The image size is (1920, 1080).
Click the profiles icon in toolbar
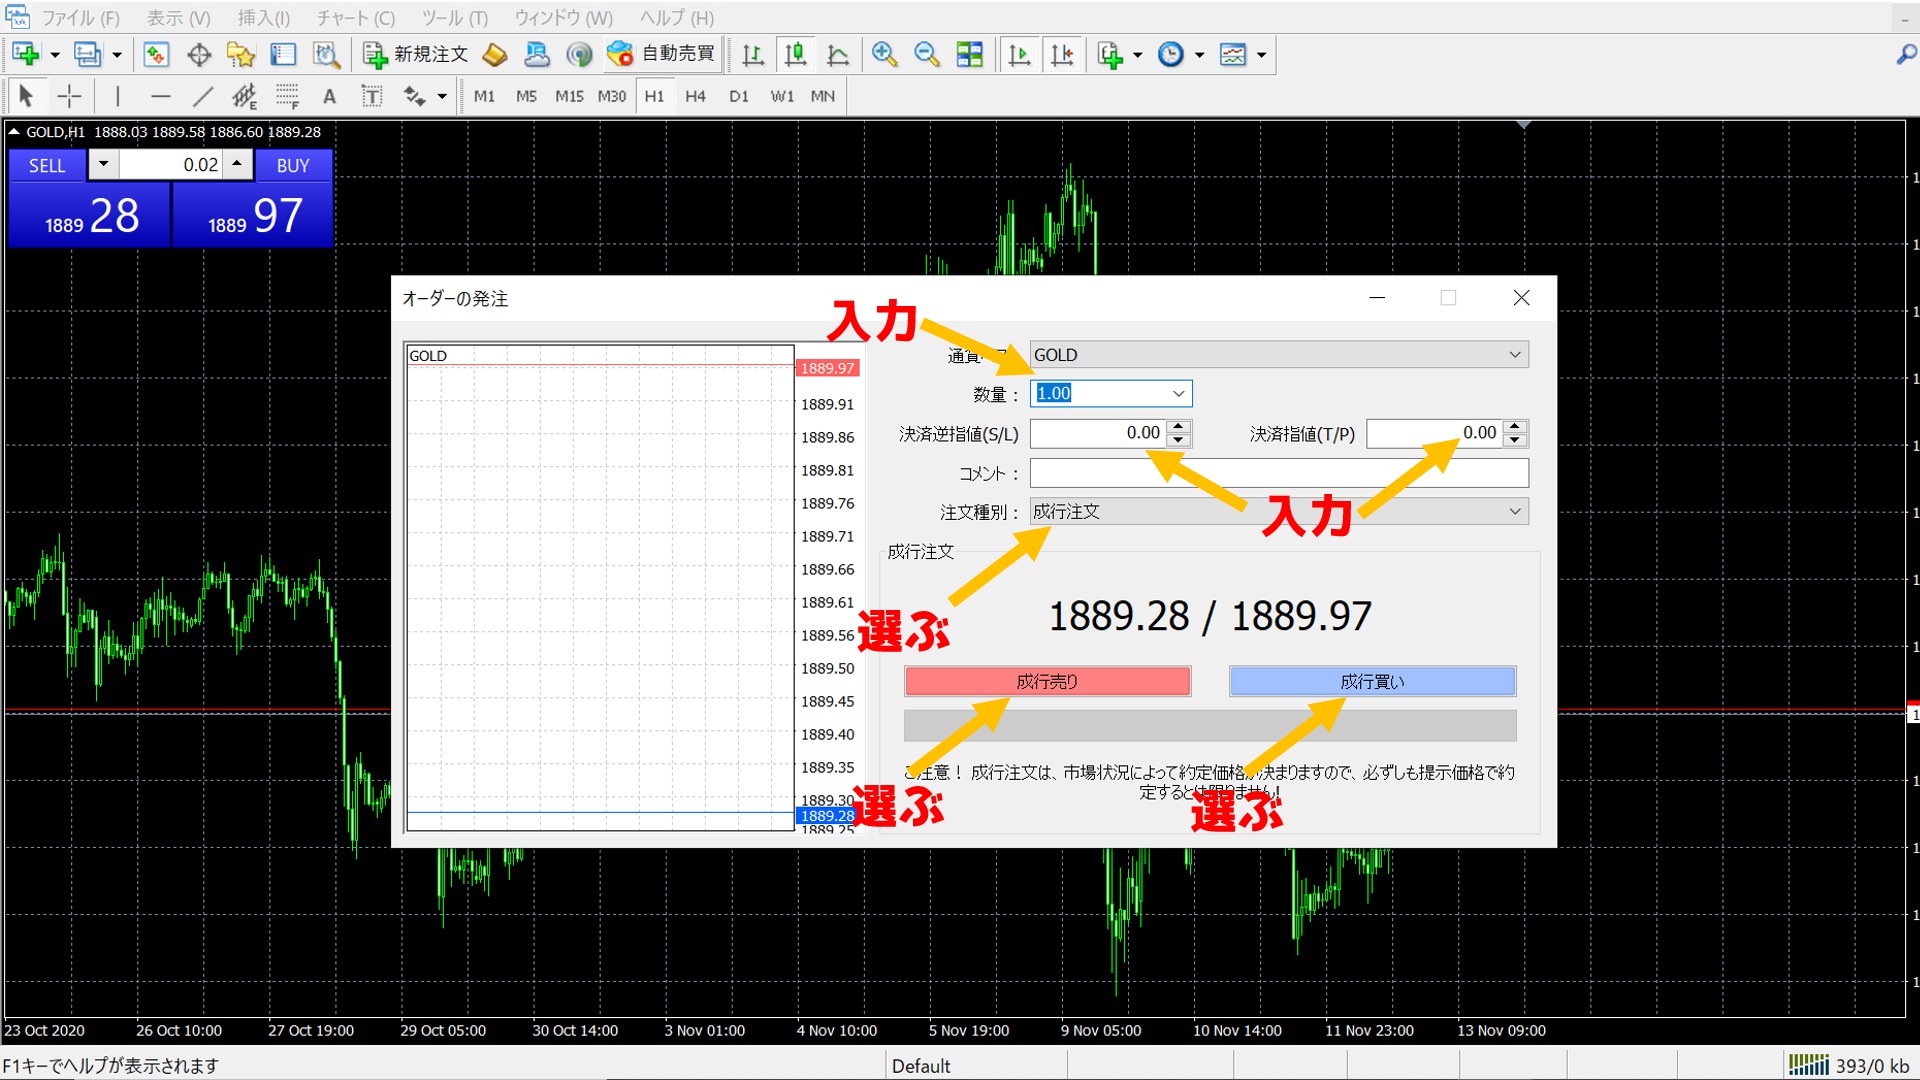click(x=88, y=54)
